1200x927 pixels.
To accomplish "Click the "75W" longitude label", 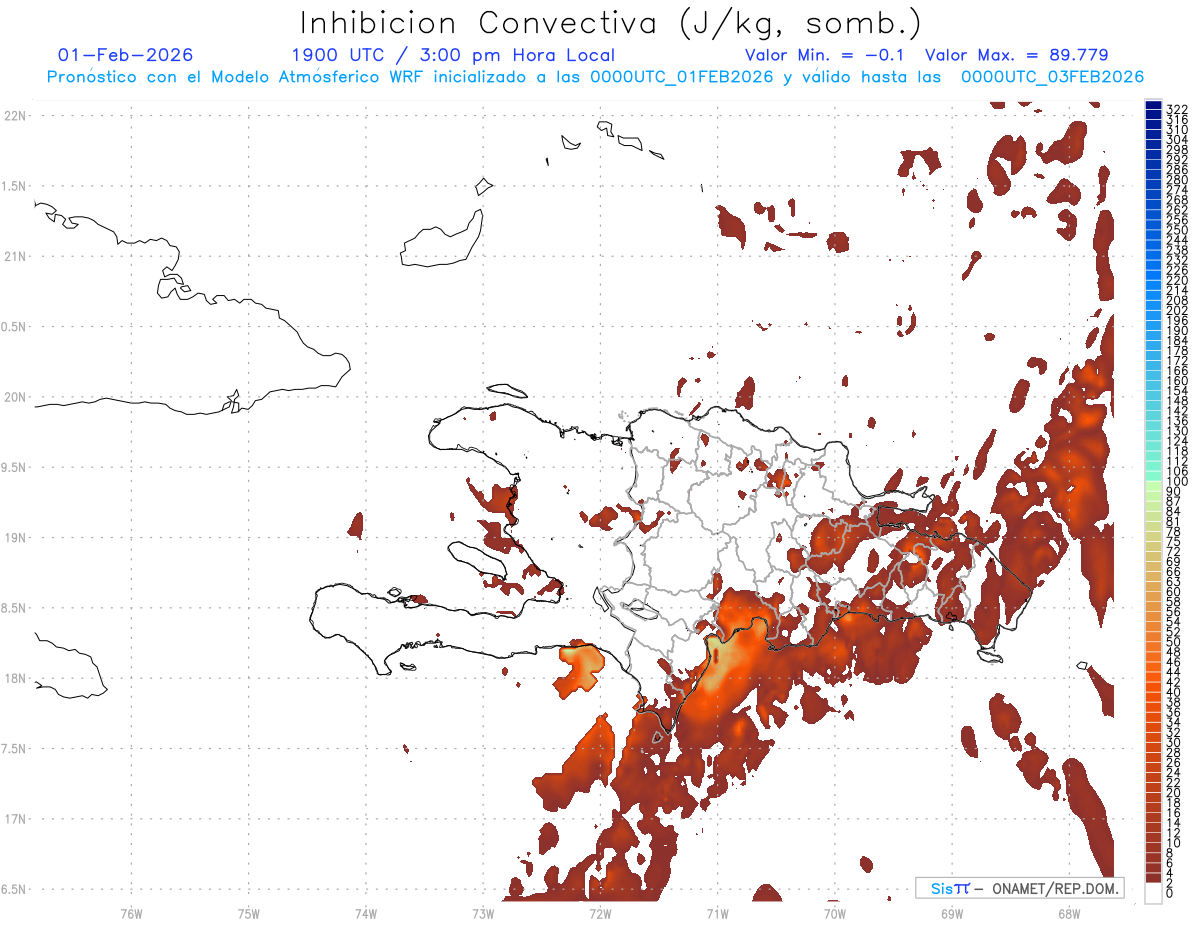I will tap(248, 912).
